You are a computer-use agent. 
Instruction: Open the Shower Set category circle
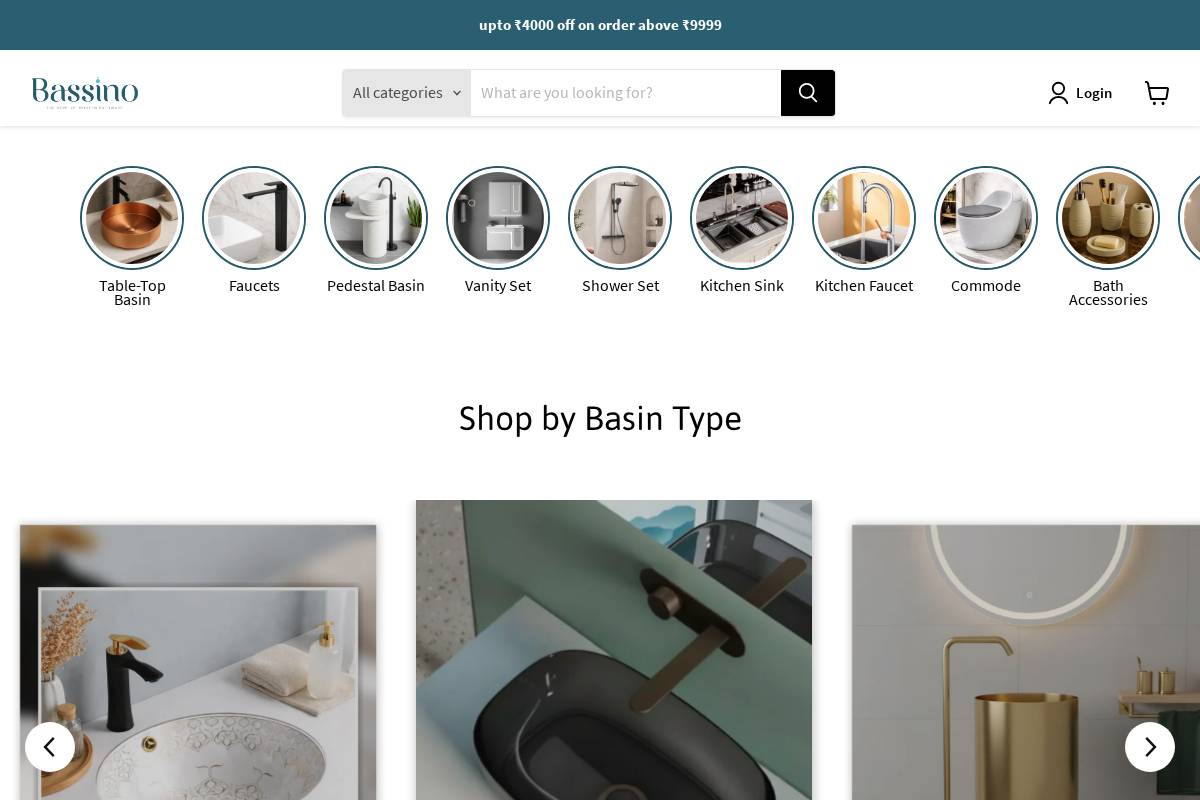point(620,218)
